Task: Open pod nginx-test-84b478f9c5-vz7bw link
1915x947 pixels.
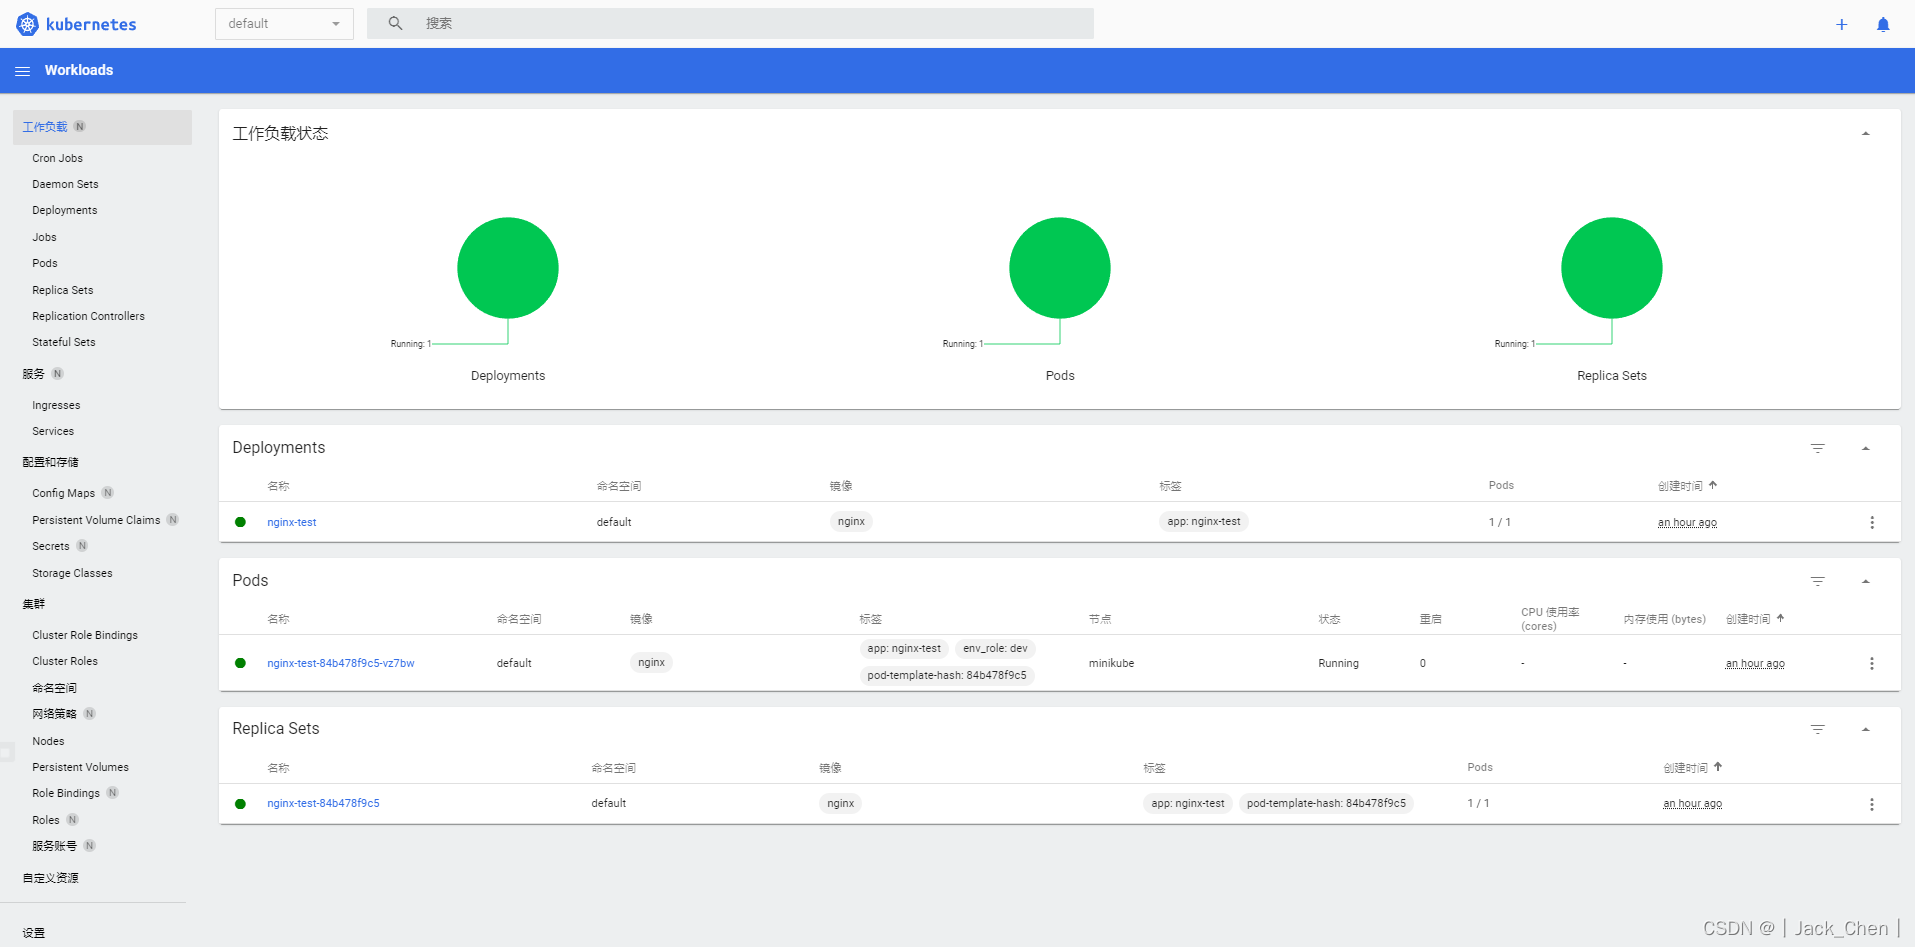Action: click(x=340, y=663)
